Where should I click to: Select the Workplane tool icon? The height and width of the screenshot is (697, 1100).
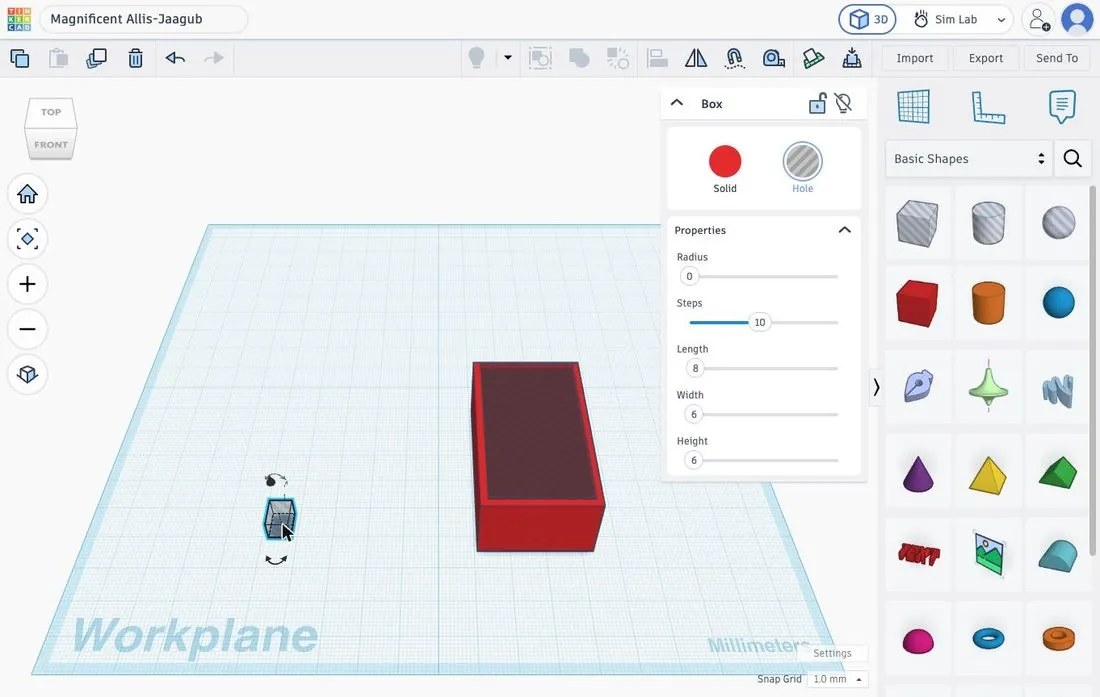coord(913,107)
